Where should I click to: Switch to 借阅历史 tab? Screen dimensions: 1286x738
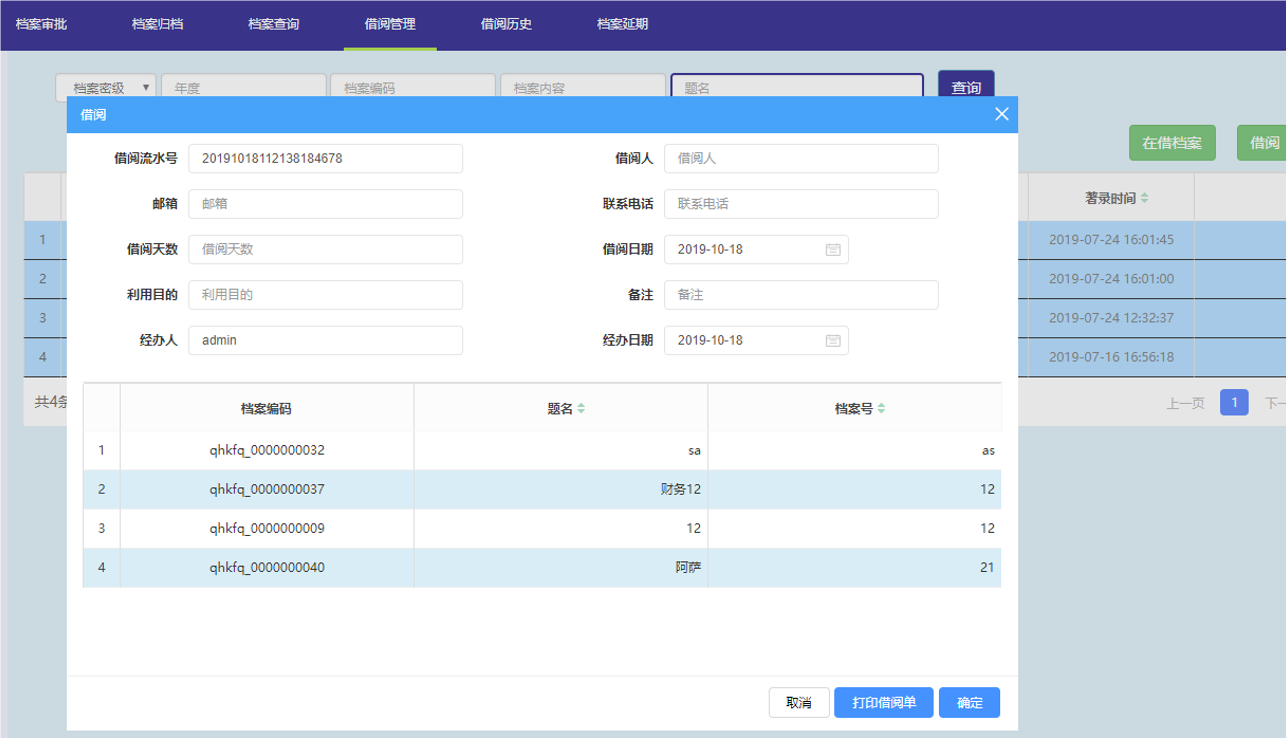point(506,24)
